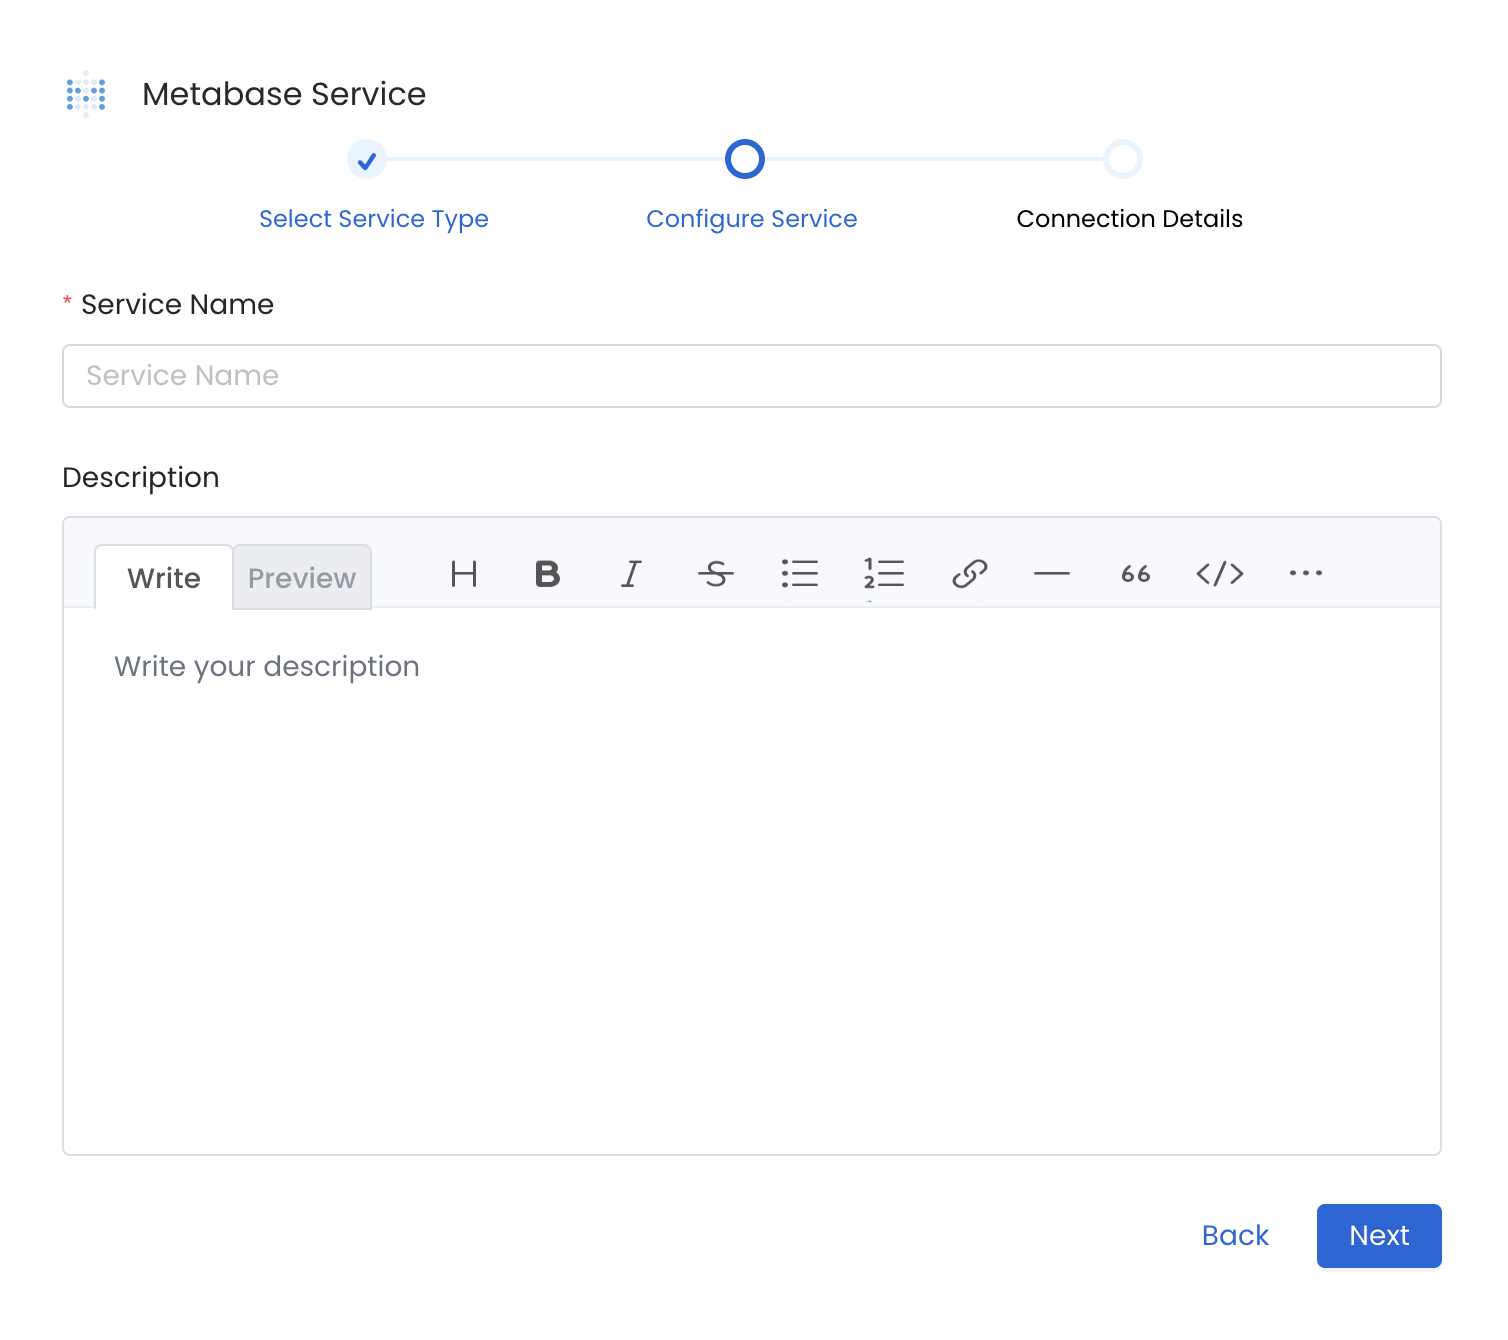1508x1340 pixels.
Task: Jump to the Connection Details step
Action: click(1129, 218)
